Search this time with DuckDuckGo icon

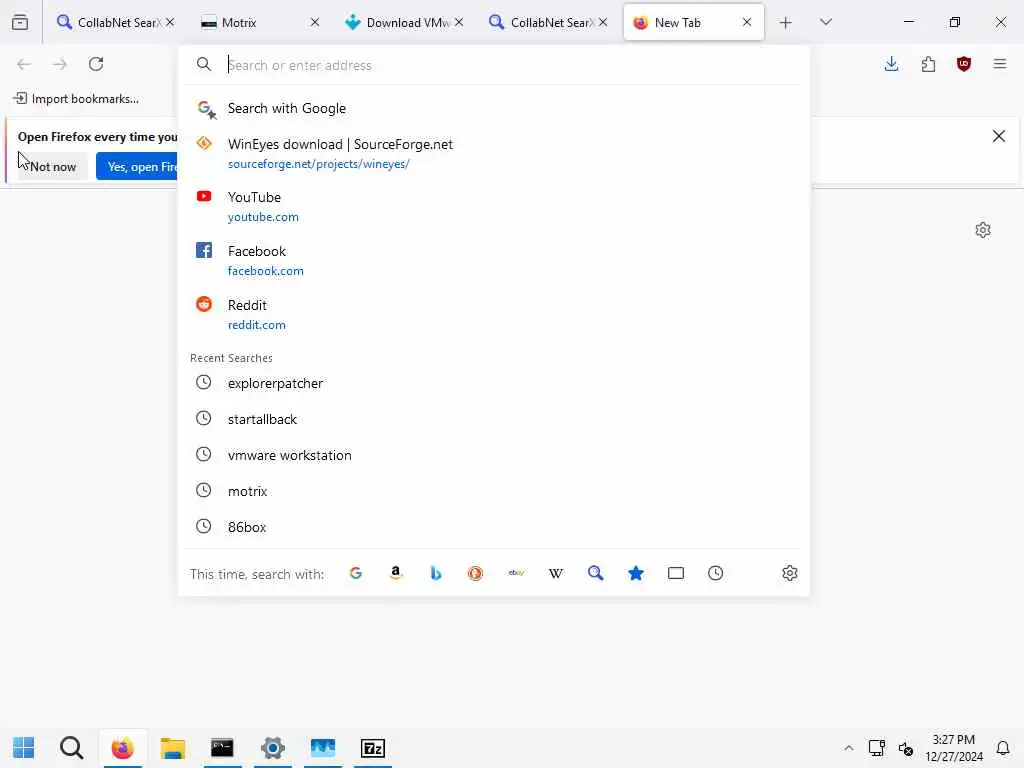(x=475, y=573)
